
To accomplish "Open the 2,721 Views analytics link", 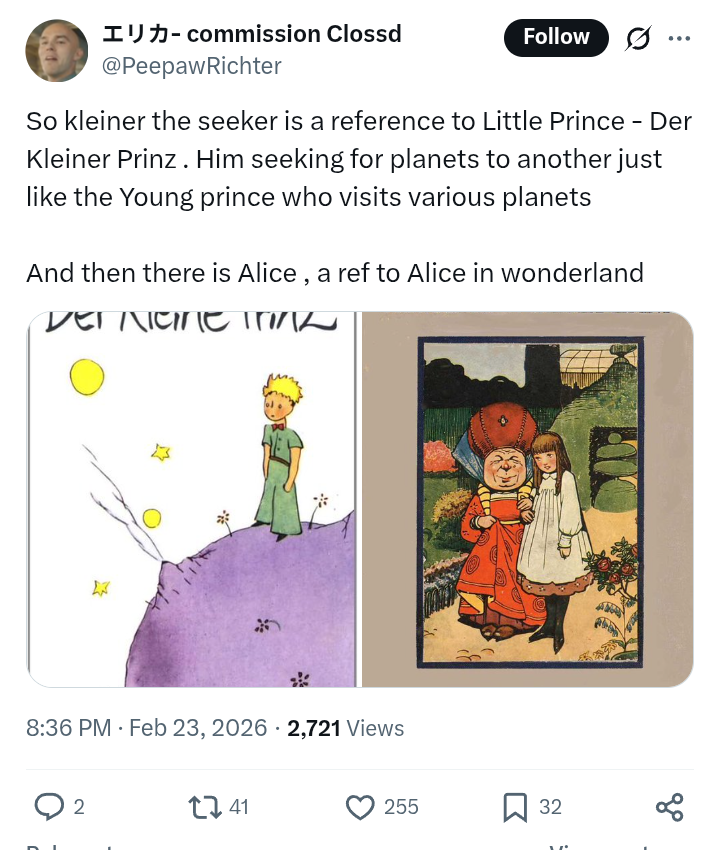I will point(346,728).
